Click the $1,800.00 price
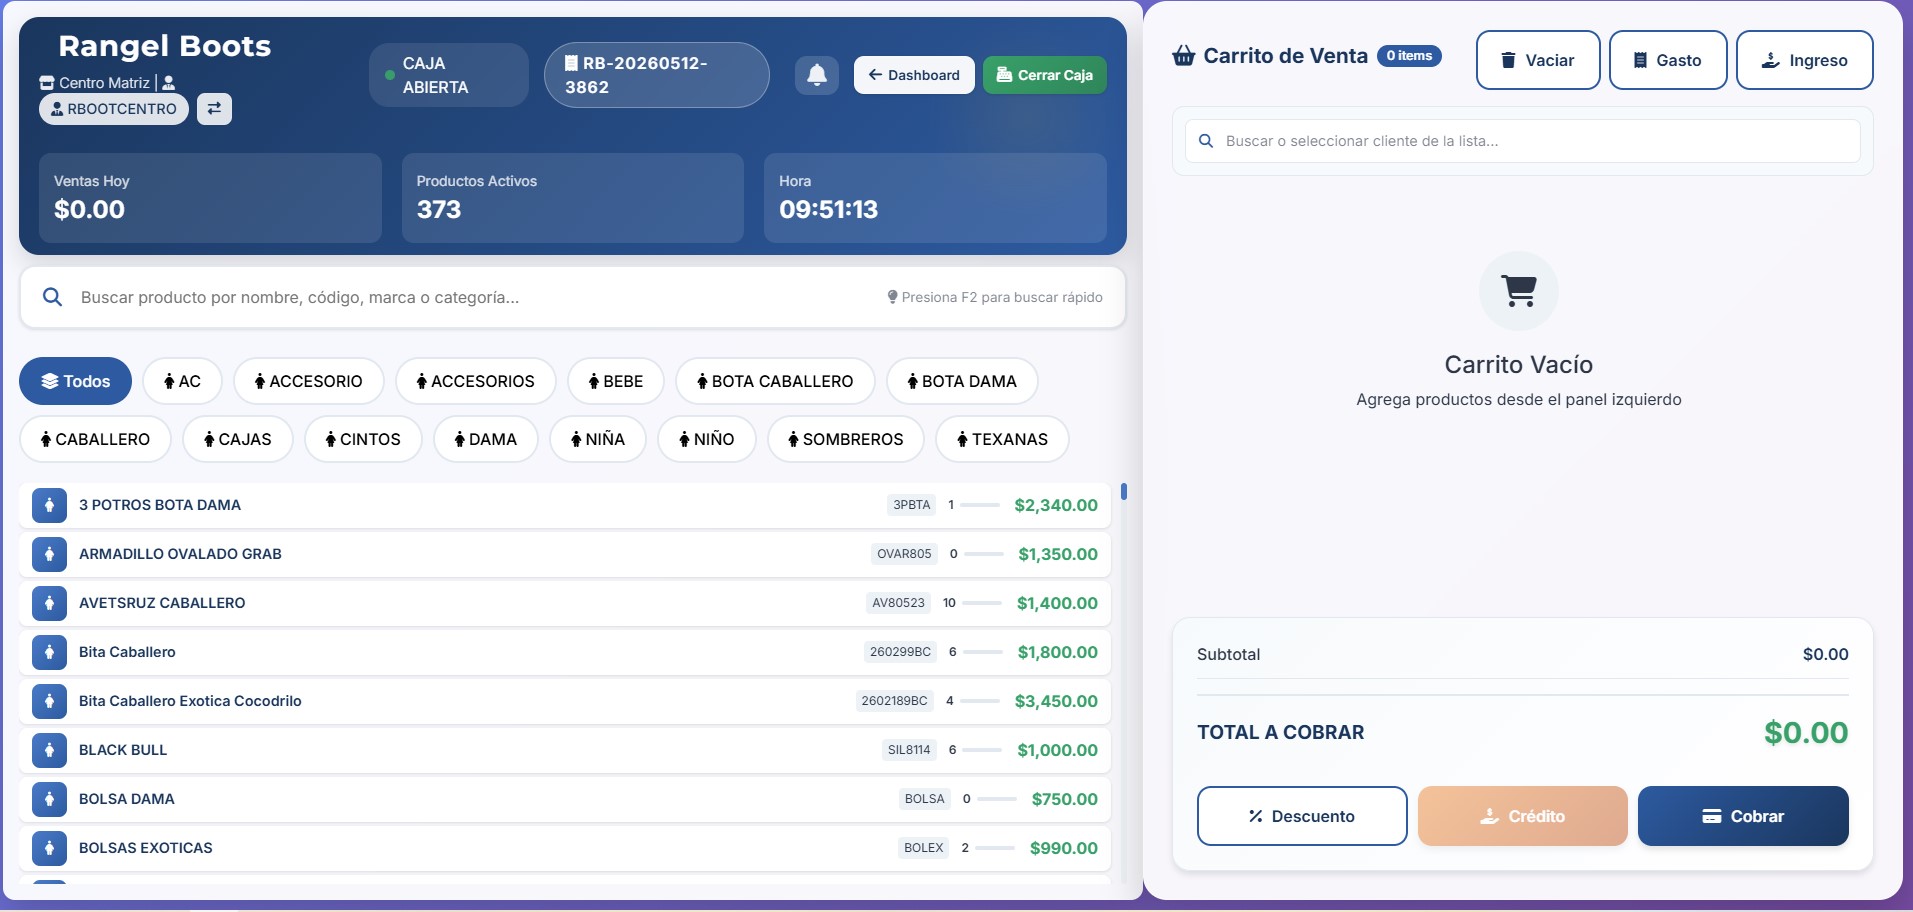The image size is (1913, 912). [1057, 652]
